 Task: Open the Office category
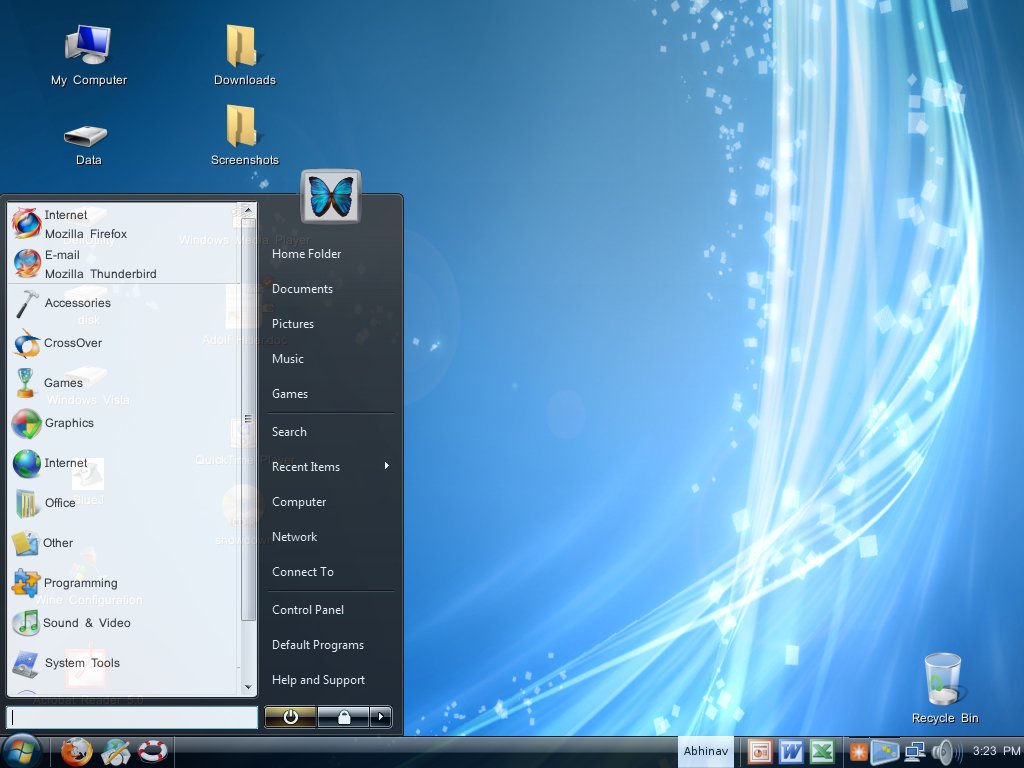[x=124, y=503]
